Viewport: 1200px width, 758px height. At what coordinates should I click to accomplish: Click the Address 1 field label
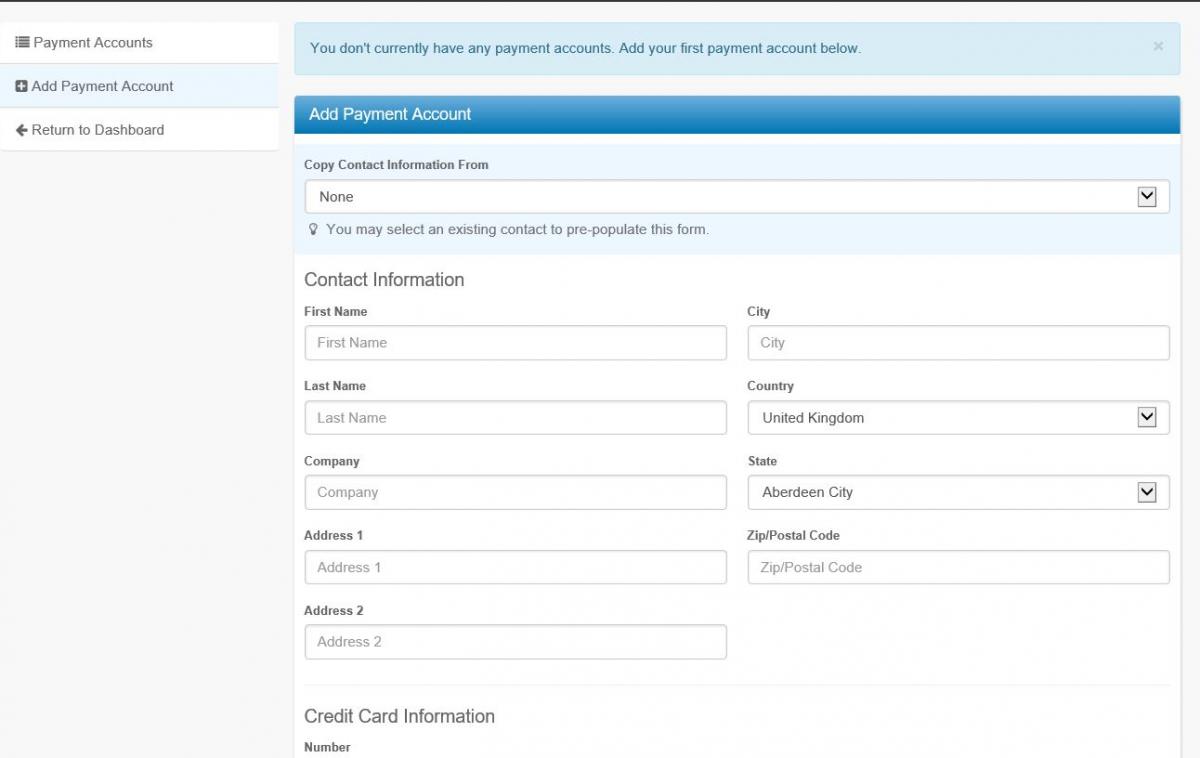pyautogui.click(x=334, y=536)
